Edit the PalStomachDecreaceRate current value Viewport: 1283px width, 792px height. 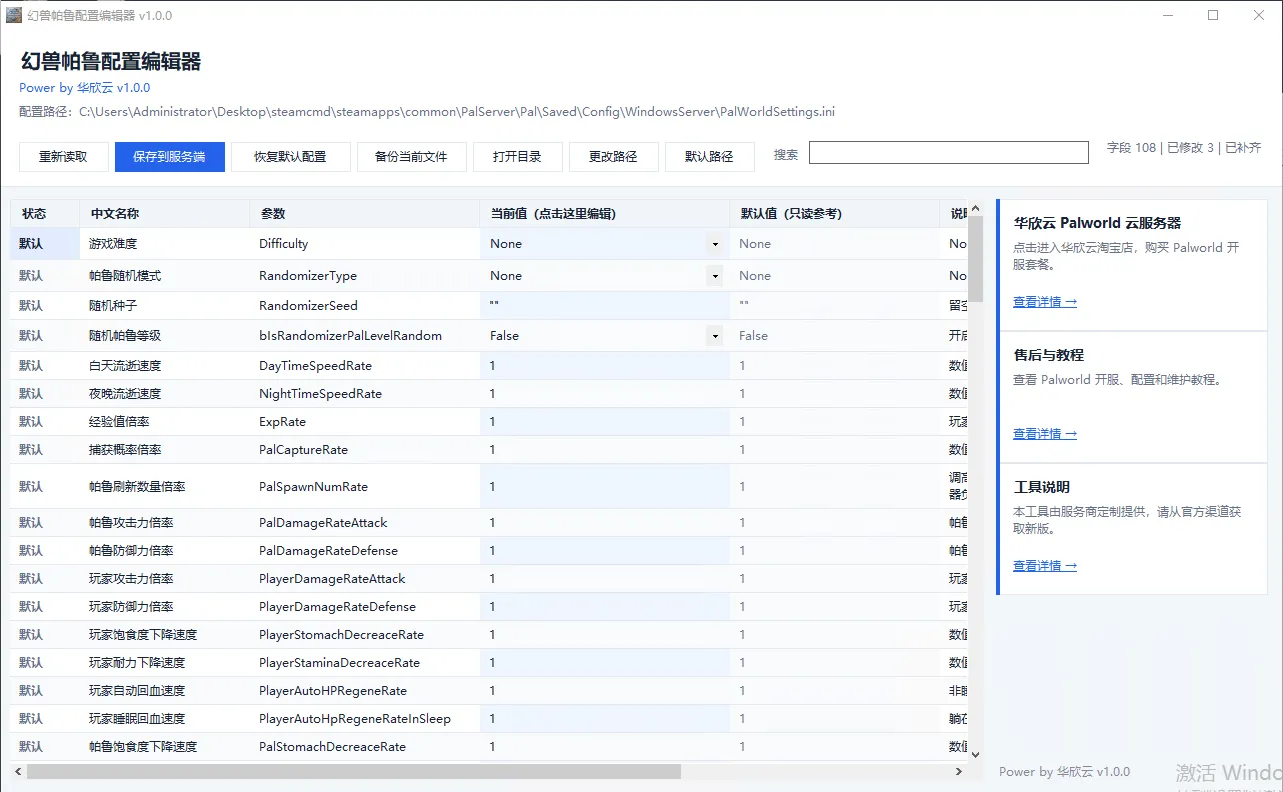coord(605,747)
